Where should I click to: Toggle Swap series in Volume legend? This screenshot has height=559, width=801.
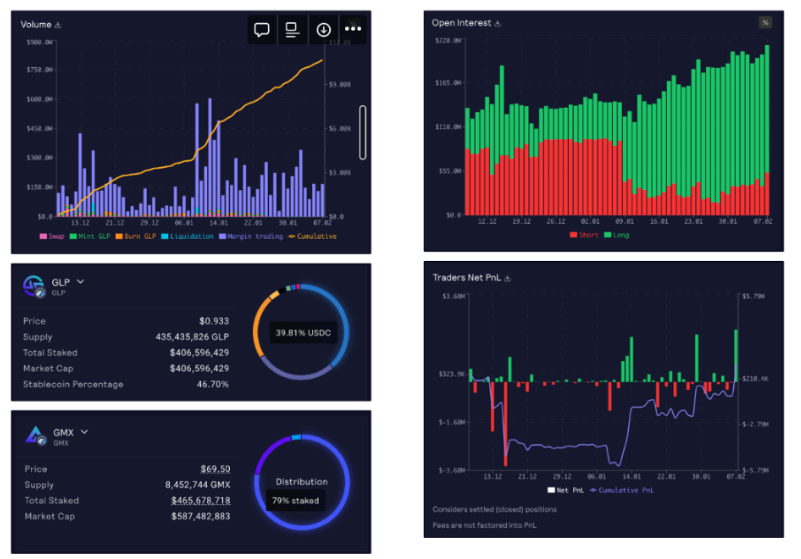(52, 236)
